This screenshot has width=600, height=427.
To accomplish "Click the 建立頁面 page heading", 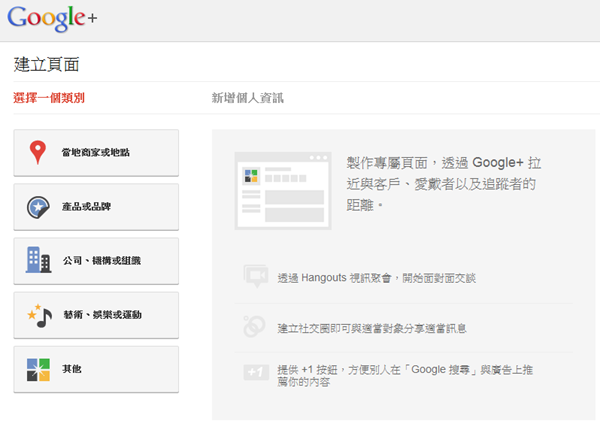I will (x=46, y=65).
